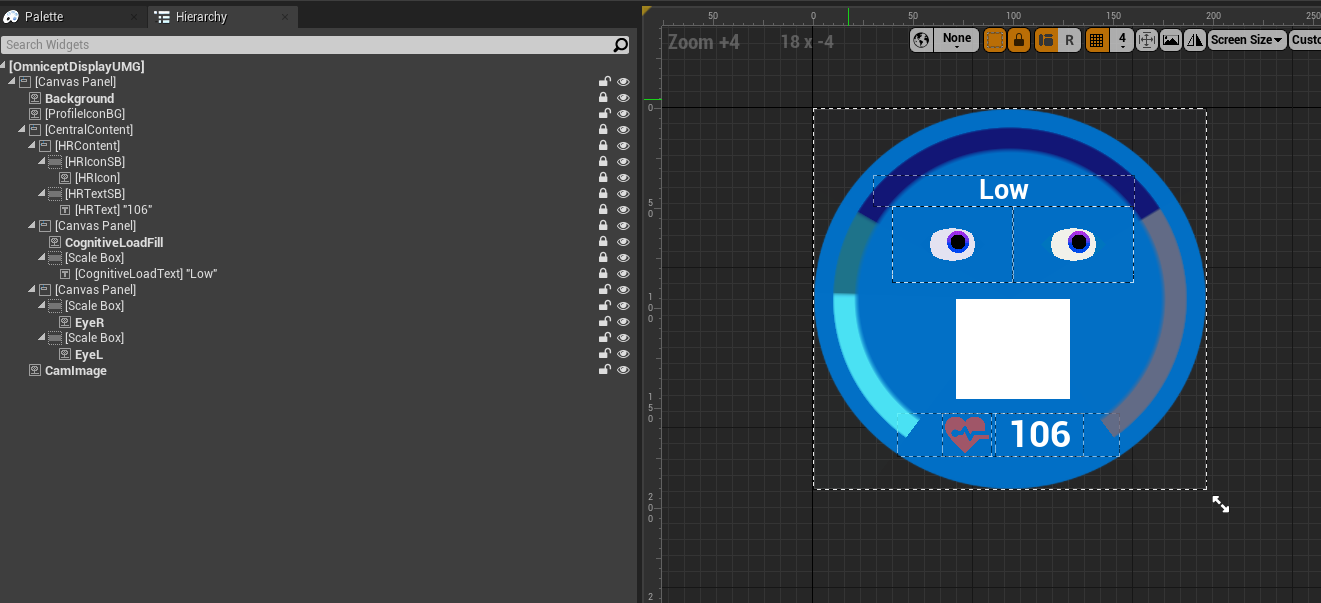Click the landscape image preview icon
The height and width of the screenshot is (603, 1321).
click(1171, 40)
